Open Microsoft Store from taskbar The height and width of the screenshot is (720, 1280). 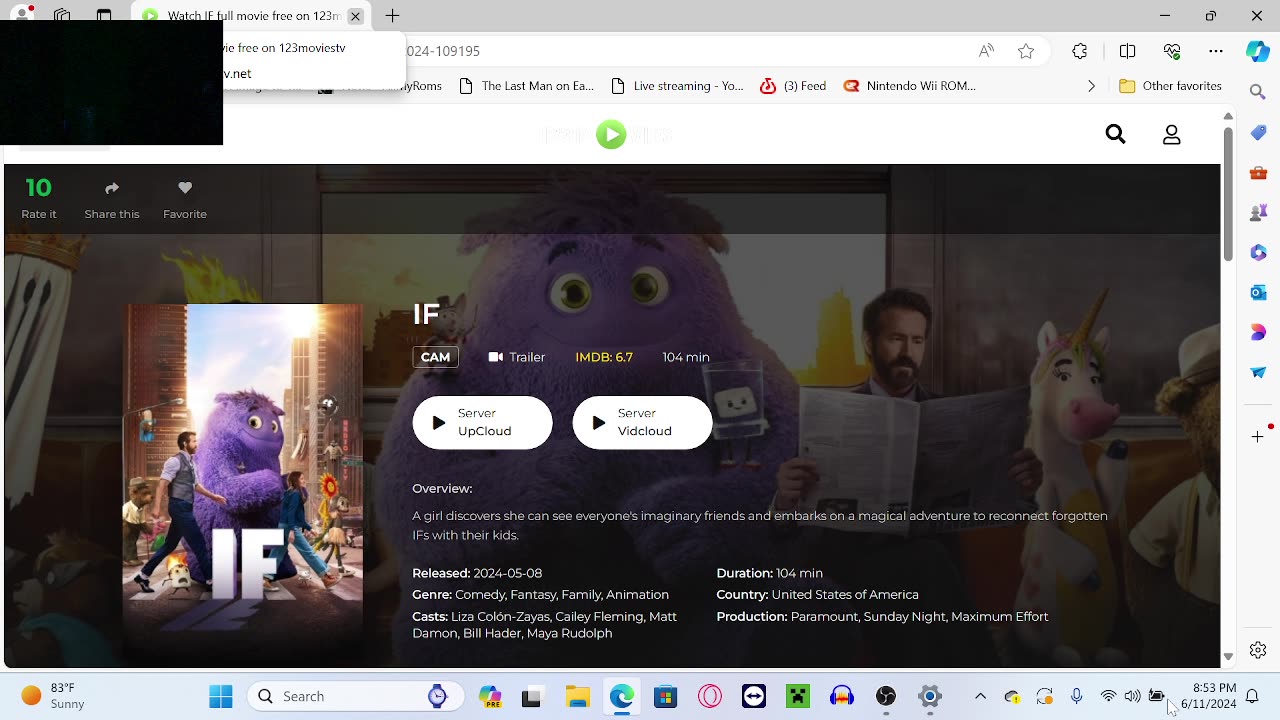tap(665, 696)
